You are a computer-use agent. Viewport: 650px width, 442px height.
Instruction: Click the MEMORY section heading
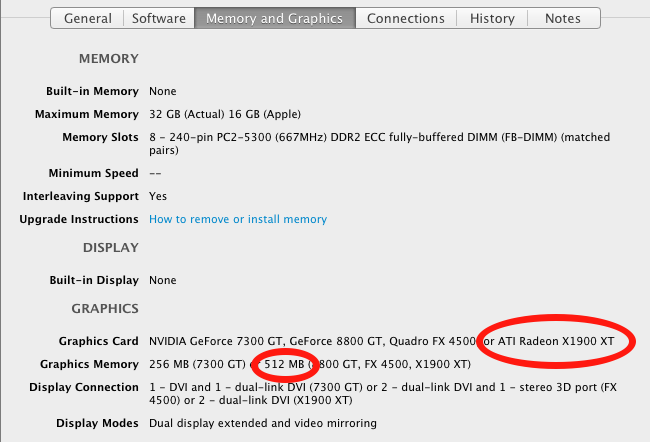pos(109,58)
